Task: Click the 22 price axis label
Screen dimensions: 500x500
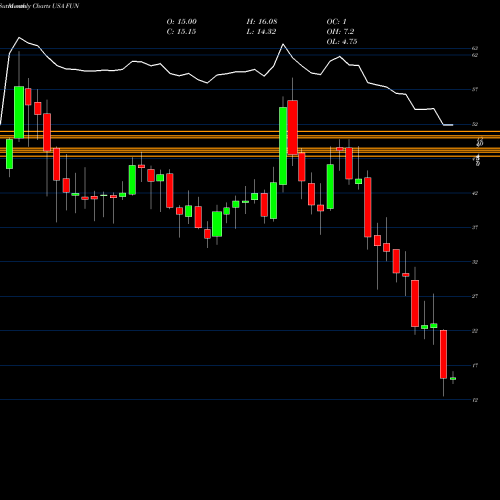Action: (x=475, y=331)
